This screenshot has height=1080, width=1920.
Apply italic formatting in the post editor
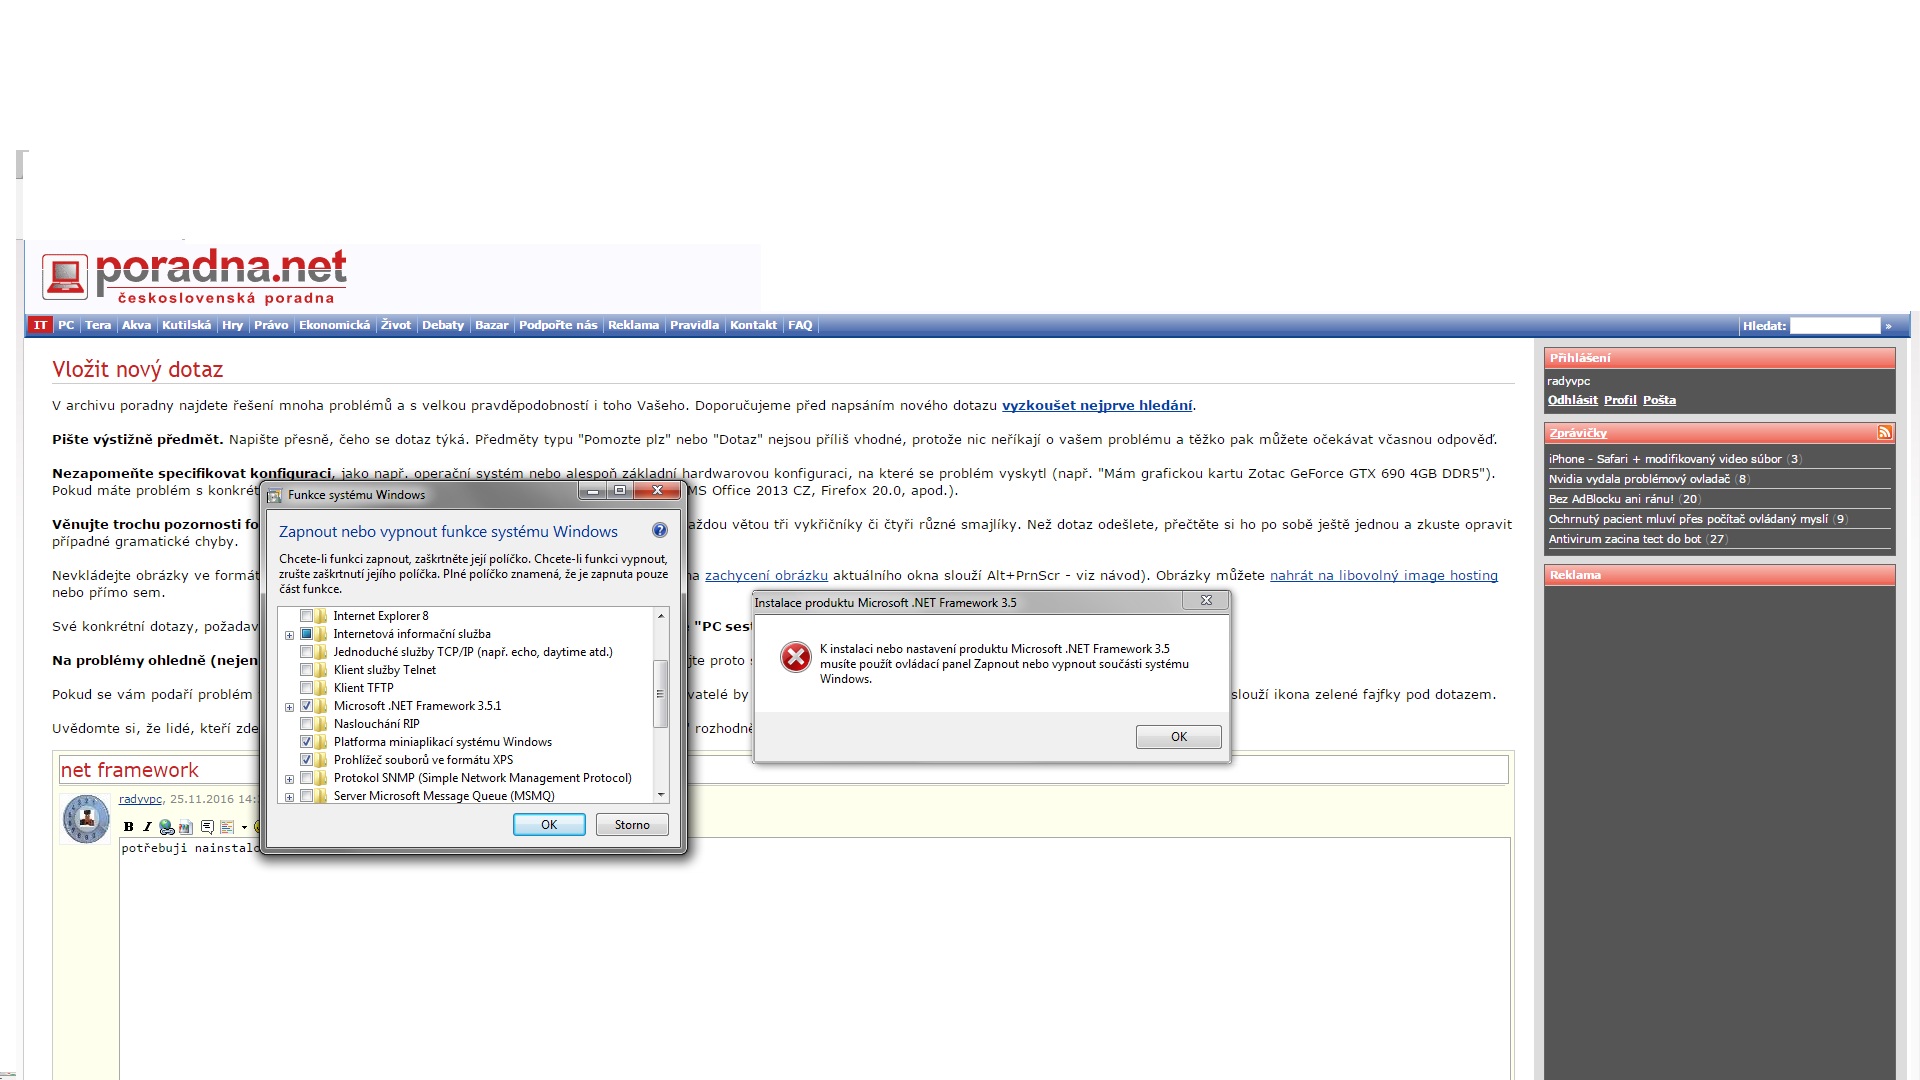point(147,827)
